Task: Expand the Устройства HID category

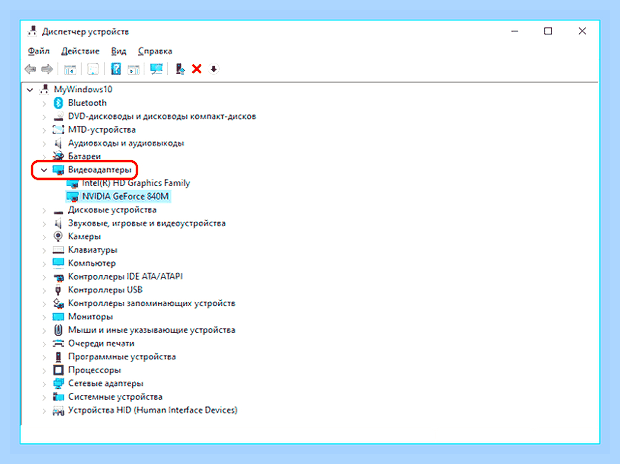Action: click(x=44, y=411)
